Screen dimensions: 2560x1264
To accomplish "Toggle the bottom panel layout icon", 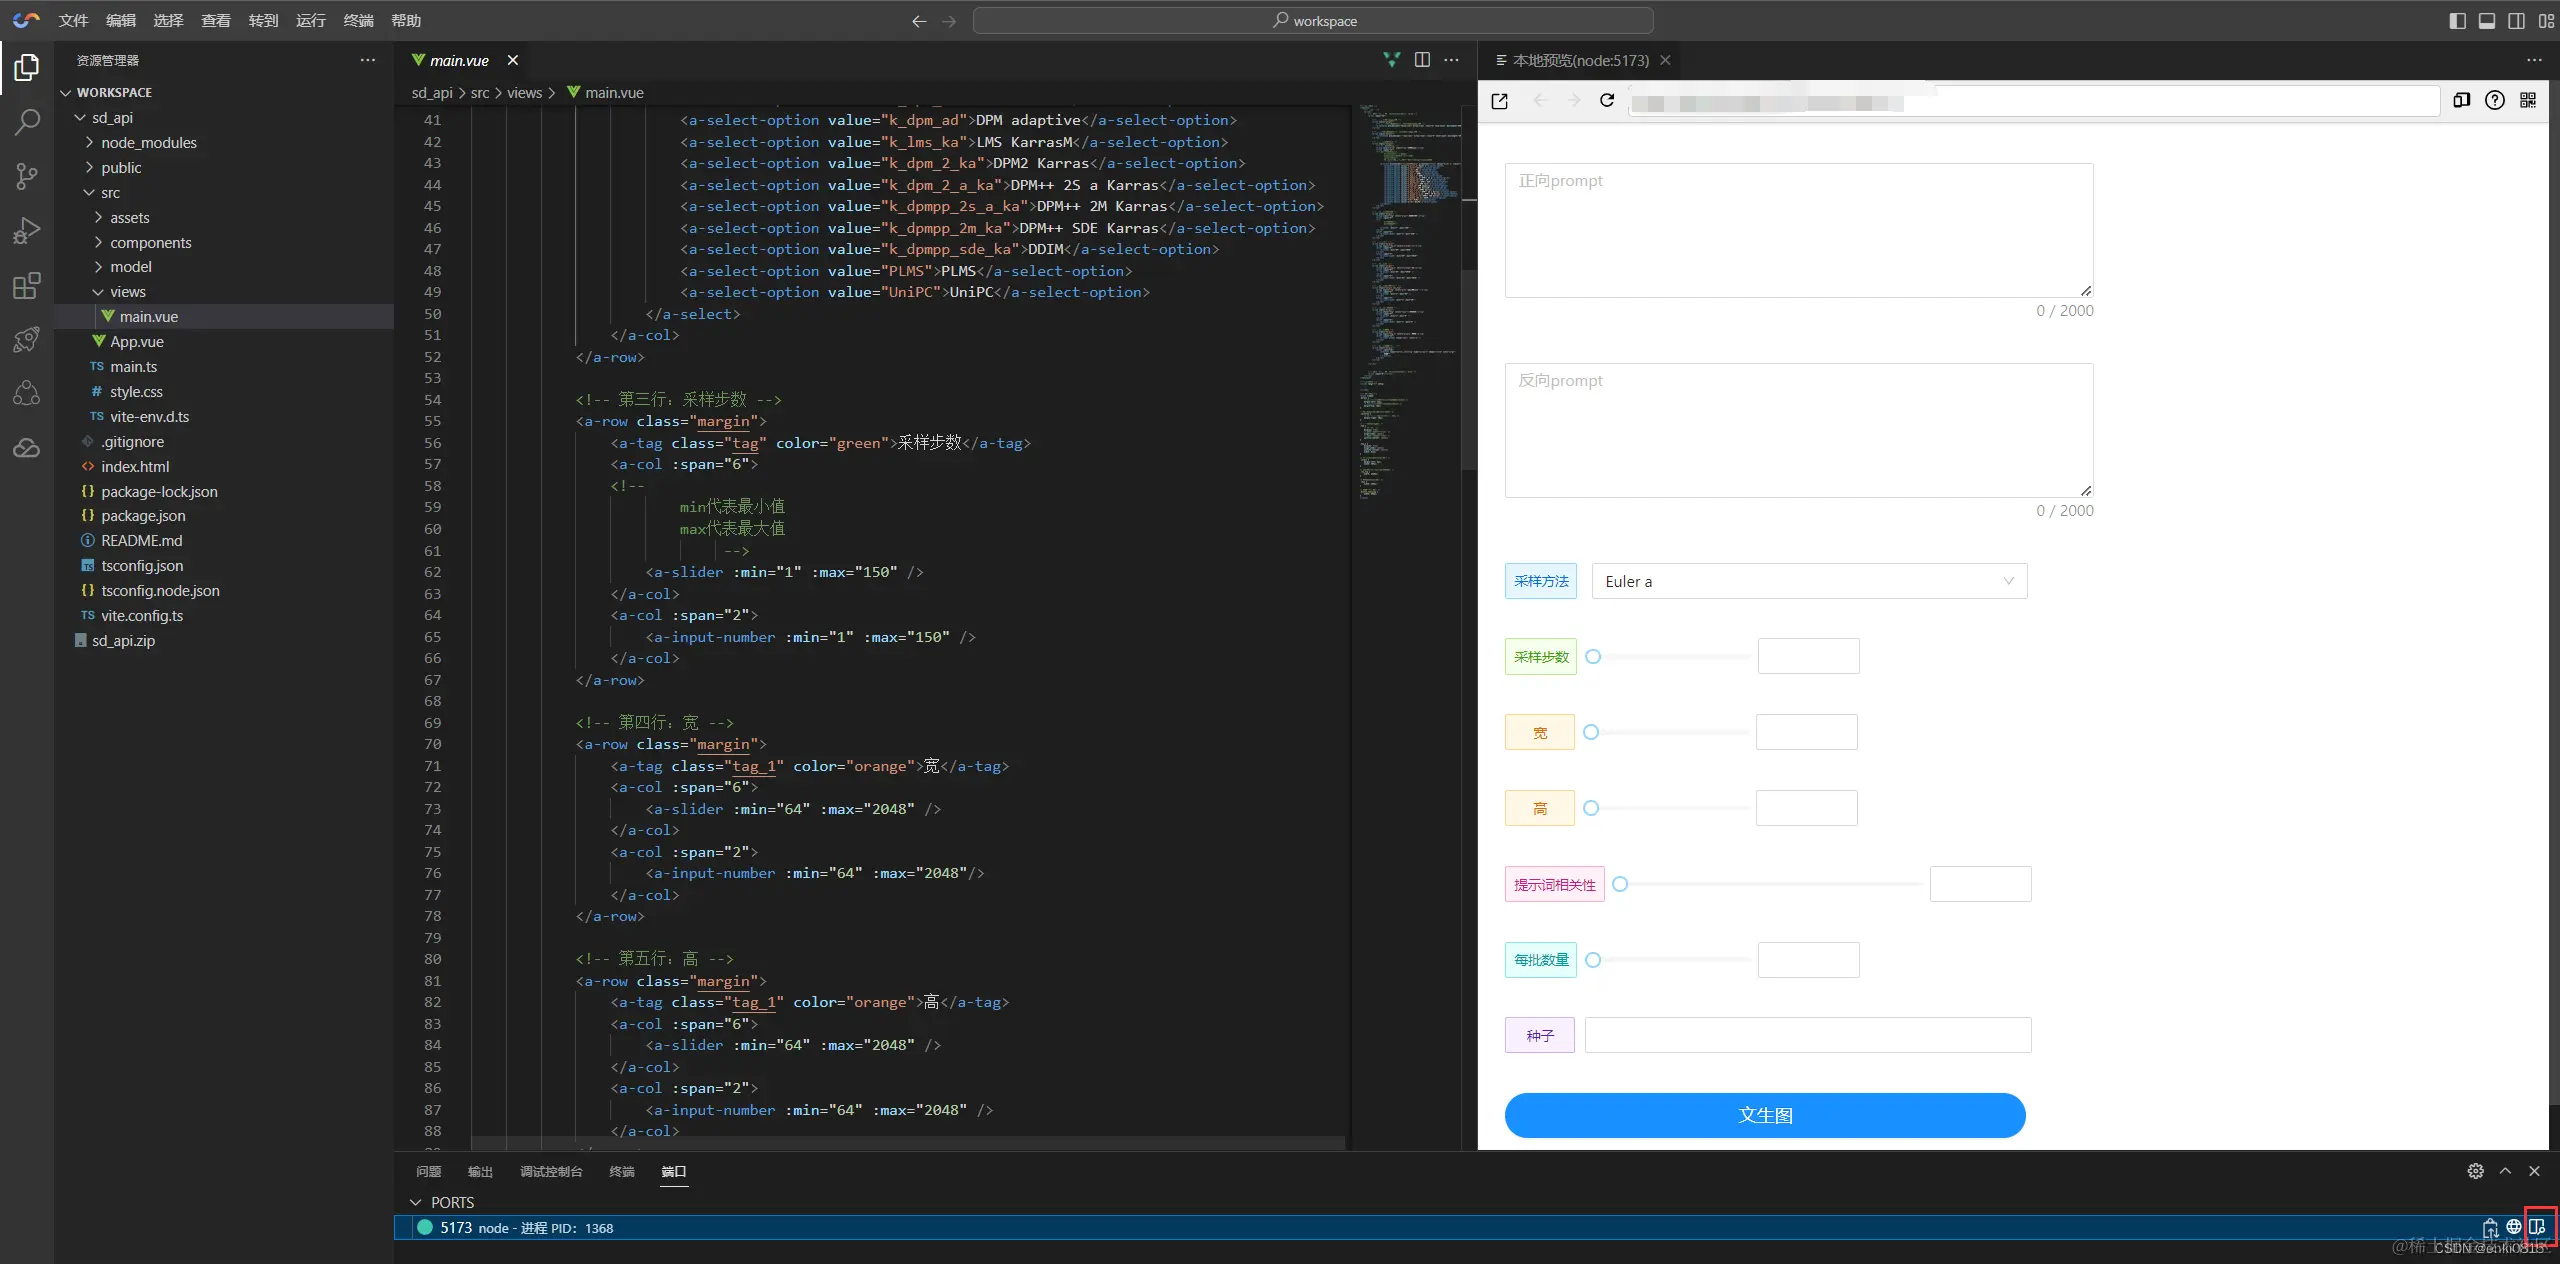I will [2487, 21].
